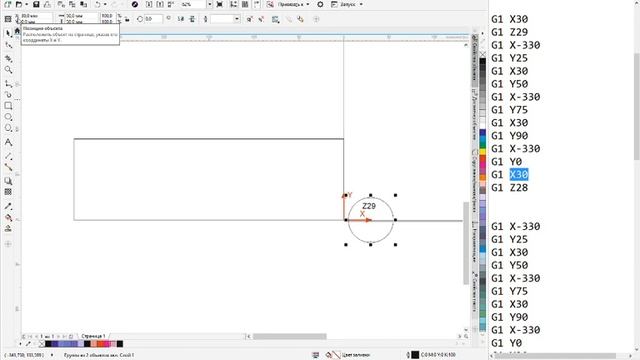The width and height of the screenshot is (640, 360).
Task: Select the Artistic Media tool
Action: point(9,95)
